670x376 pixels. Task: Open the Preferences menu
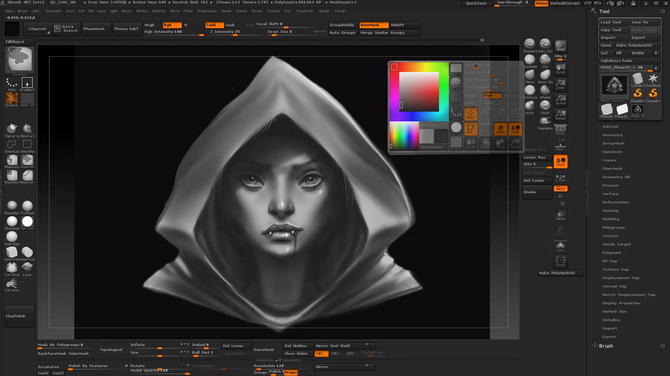pyautogui.click(x=207, y=11)
